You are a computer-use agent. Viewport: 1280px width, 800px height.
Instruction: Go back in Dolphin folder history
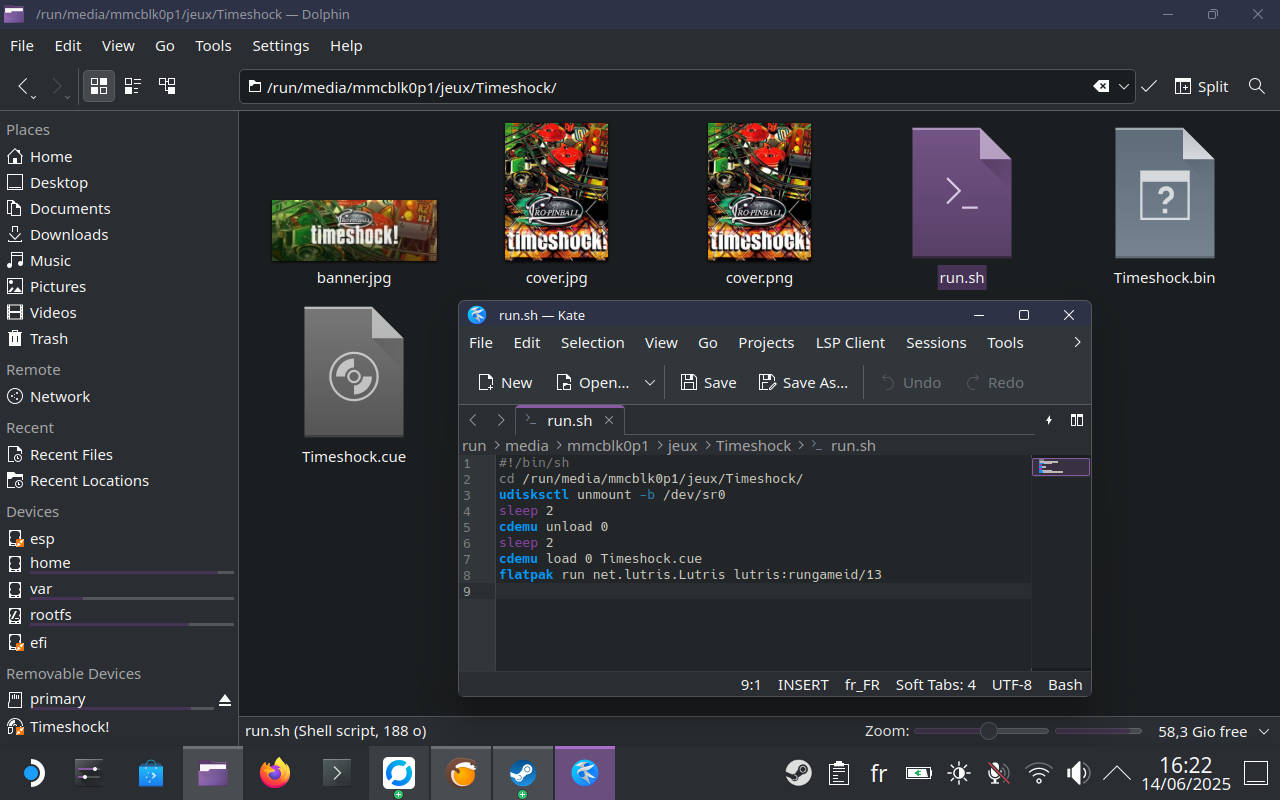click(x=25, y=87)
